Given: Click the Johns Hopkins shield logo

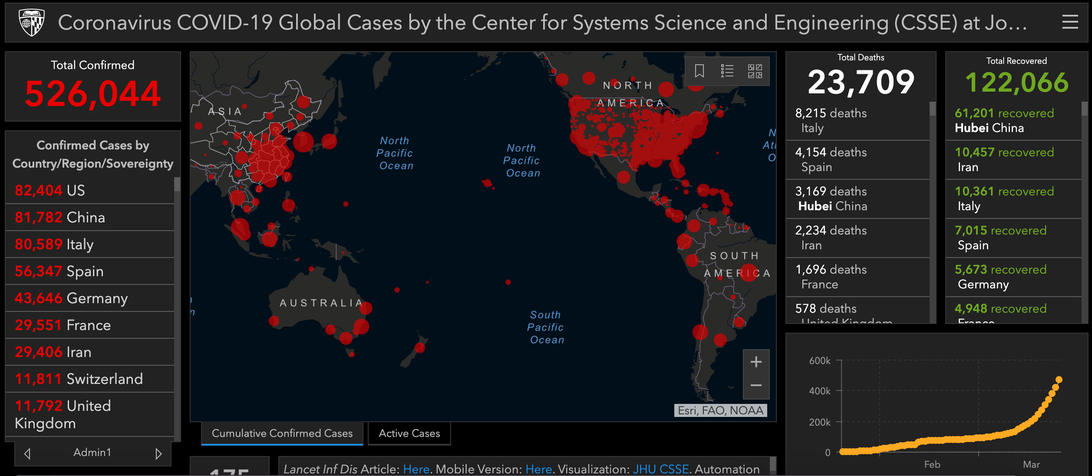Looking at the screenshot, I should click(x=31, y=22).
